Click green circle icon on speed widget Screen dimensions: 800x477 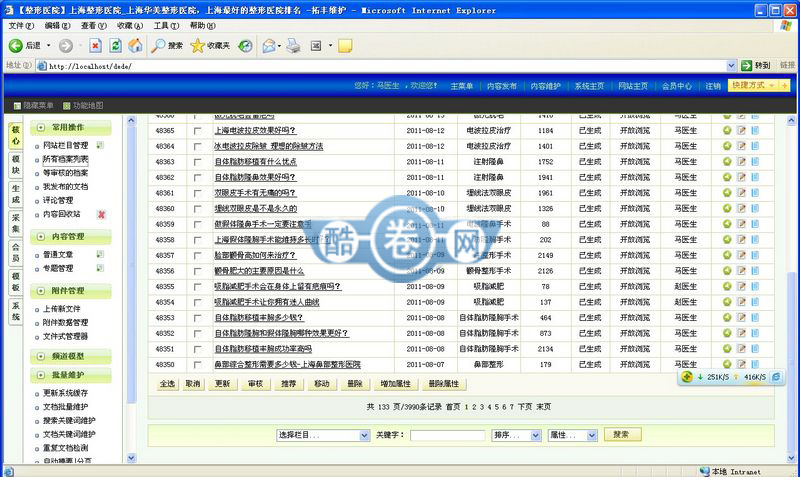click(x=687, y=377)
